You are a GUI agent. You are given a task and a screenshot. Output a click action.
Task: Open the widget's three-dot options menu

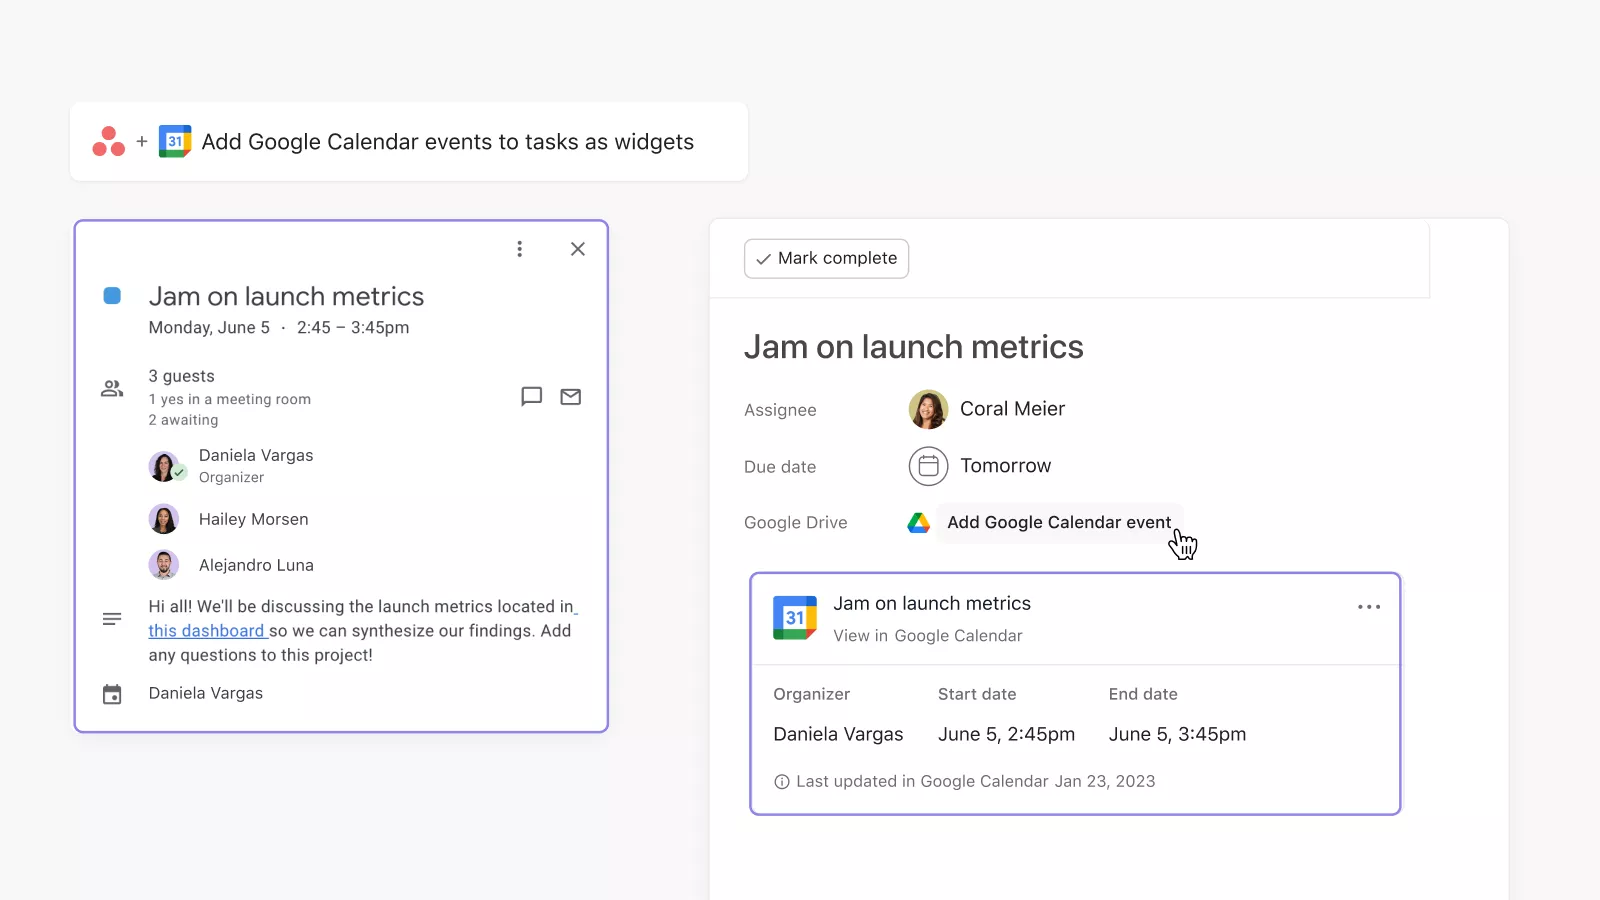click(x=1369, y=607)
